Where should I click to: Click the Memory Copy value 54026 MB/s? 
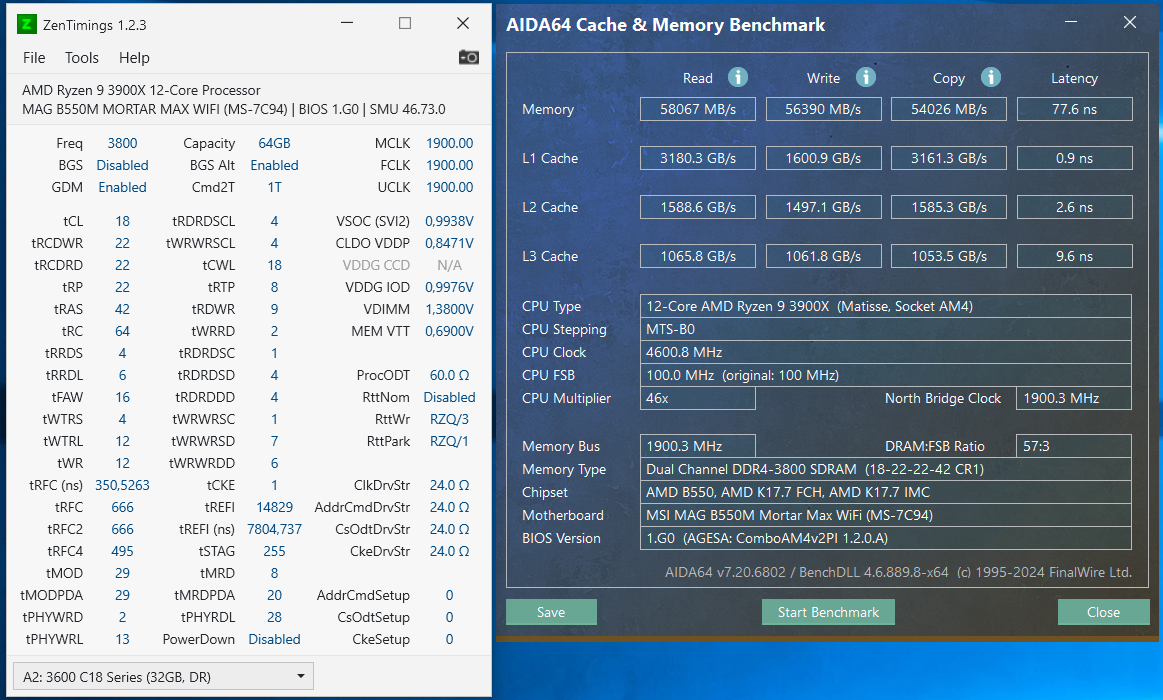949,109
